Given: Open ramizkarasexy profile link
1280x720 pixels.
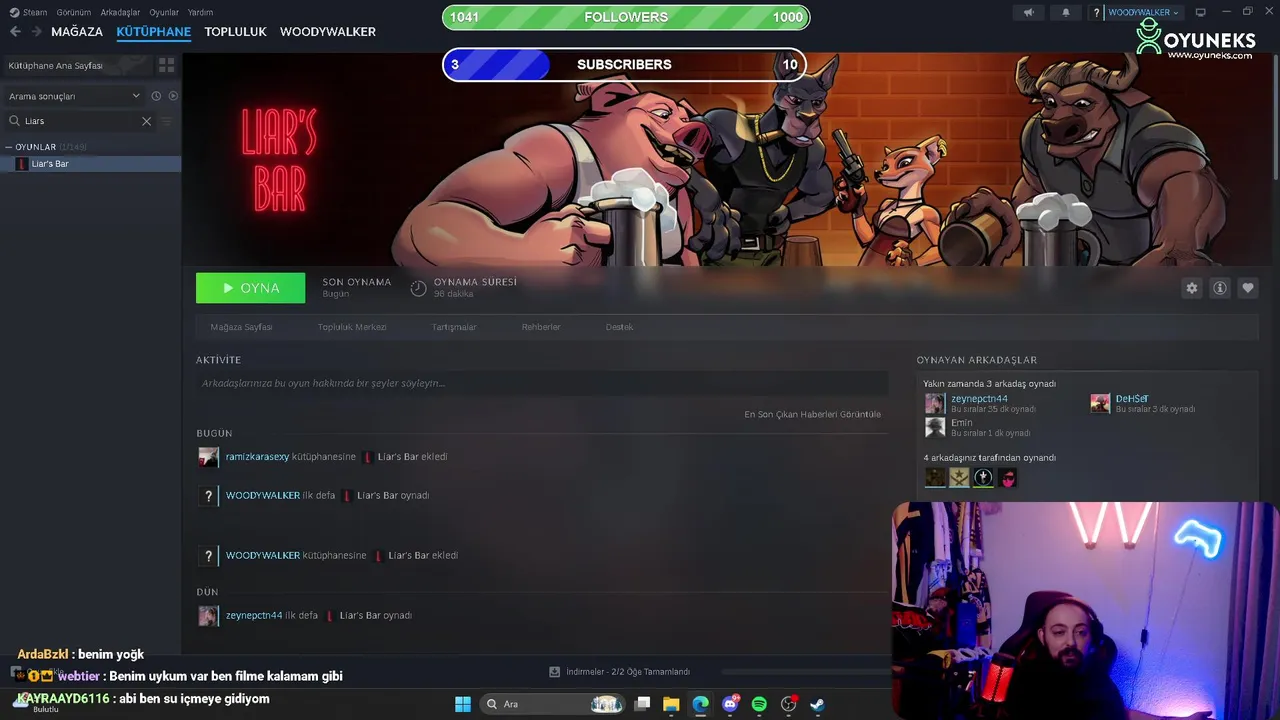Looking at the screenshot, I should (257, 457).
